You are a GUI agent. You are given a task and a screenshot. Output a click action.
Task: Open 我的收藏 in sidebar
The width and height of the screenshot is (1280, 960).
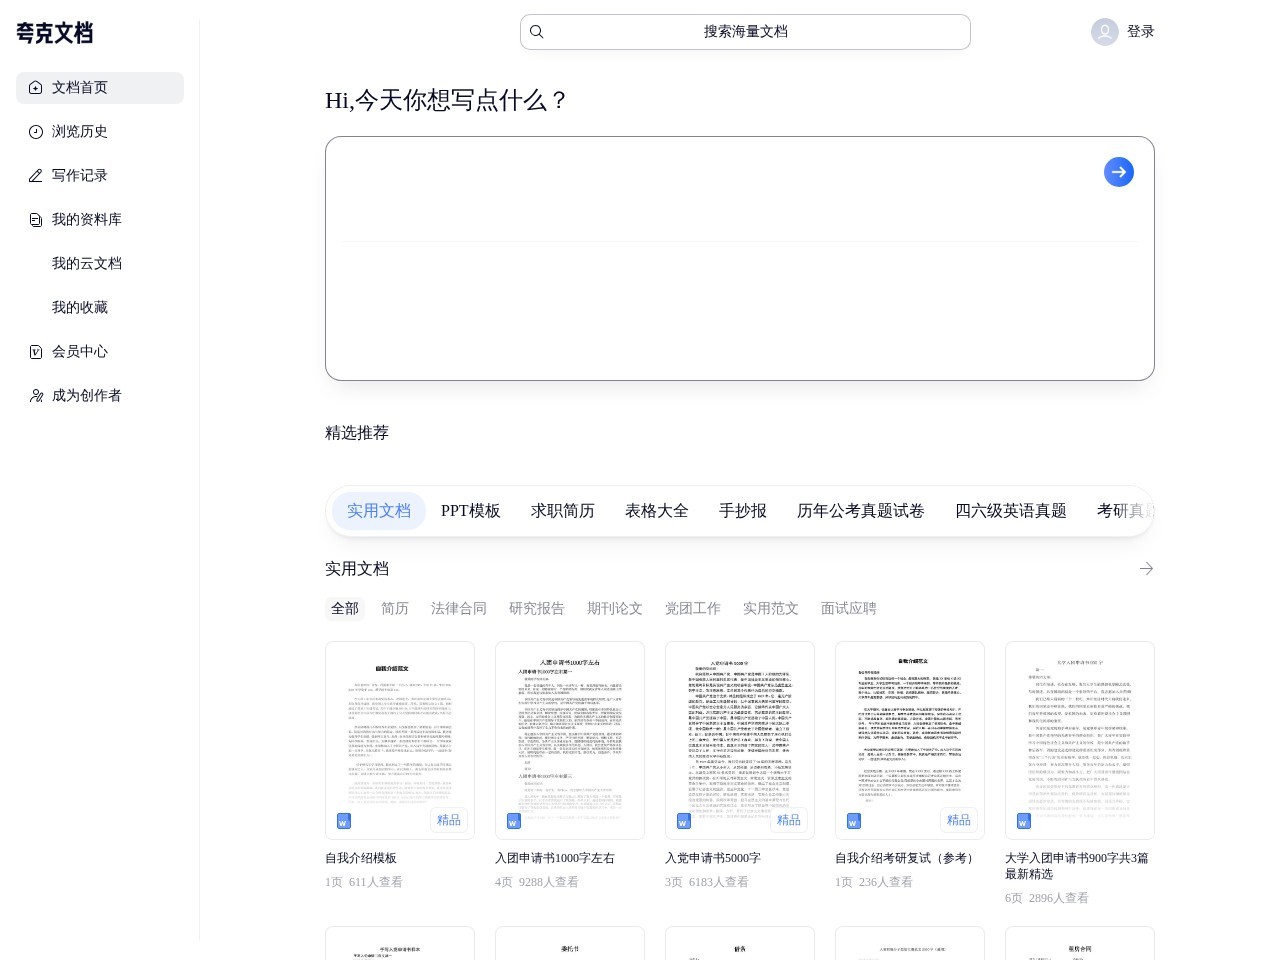pyautogui.click(x=80, y=308)
